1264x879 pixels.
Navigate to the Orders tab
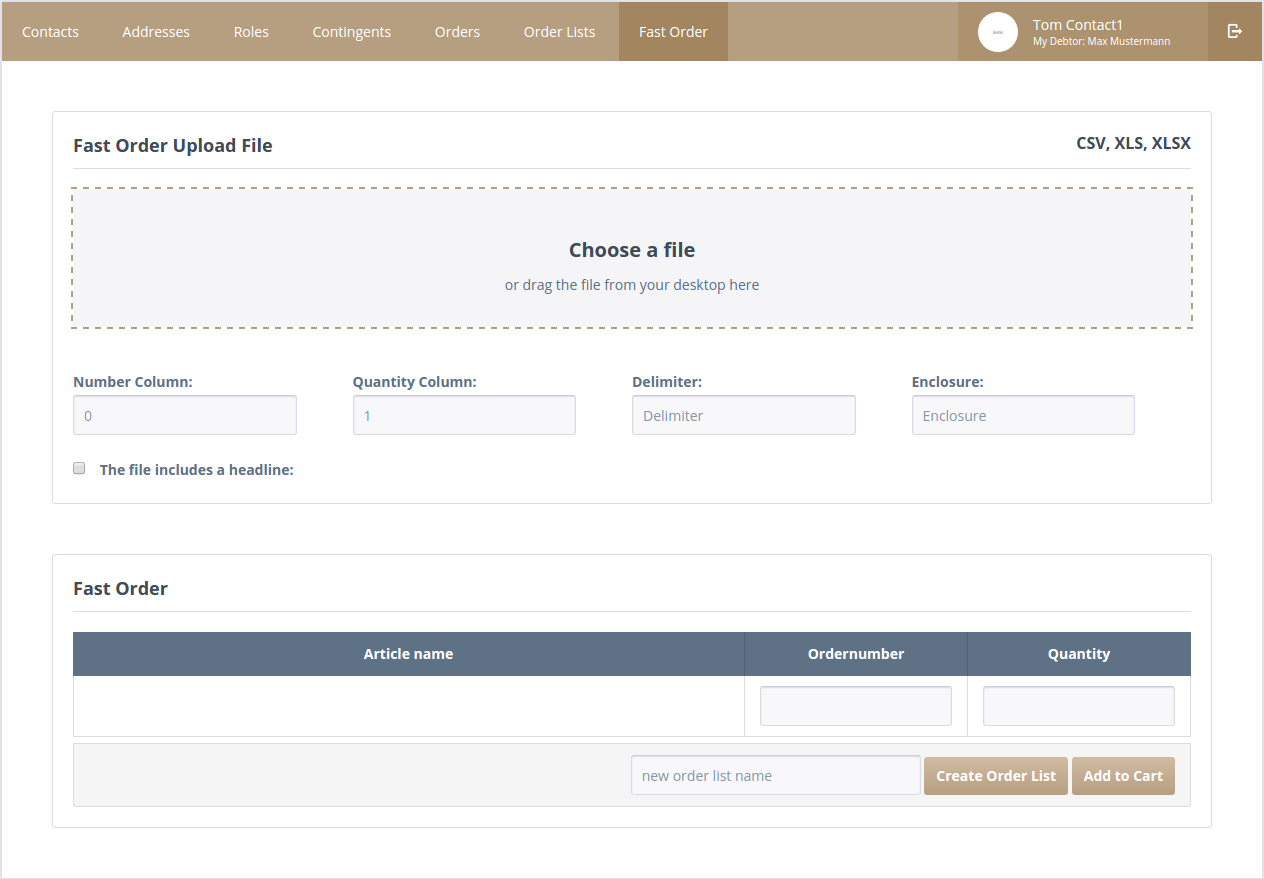[x=457, y=32]
